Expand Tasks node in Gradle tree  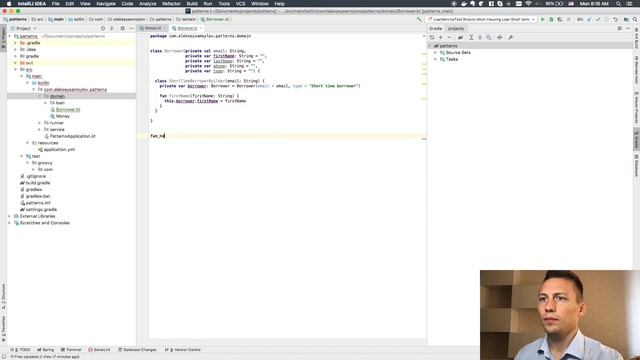(x=436, y=59)
